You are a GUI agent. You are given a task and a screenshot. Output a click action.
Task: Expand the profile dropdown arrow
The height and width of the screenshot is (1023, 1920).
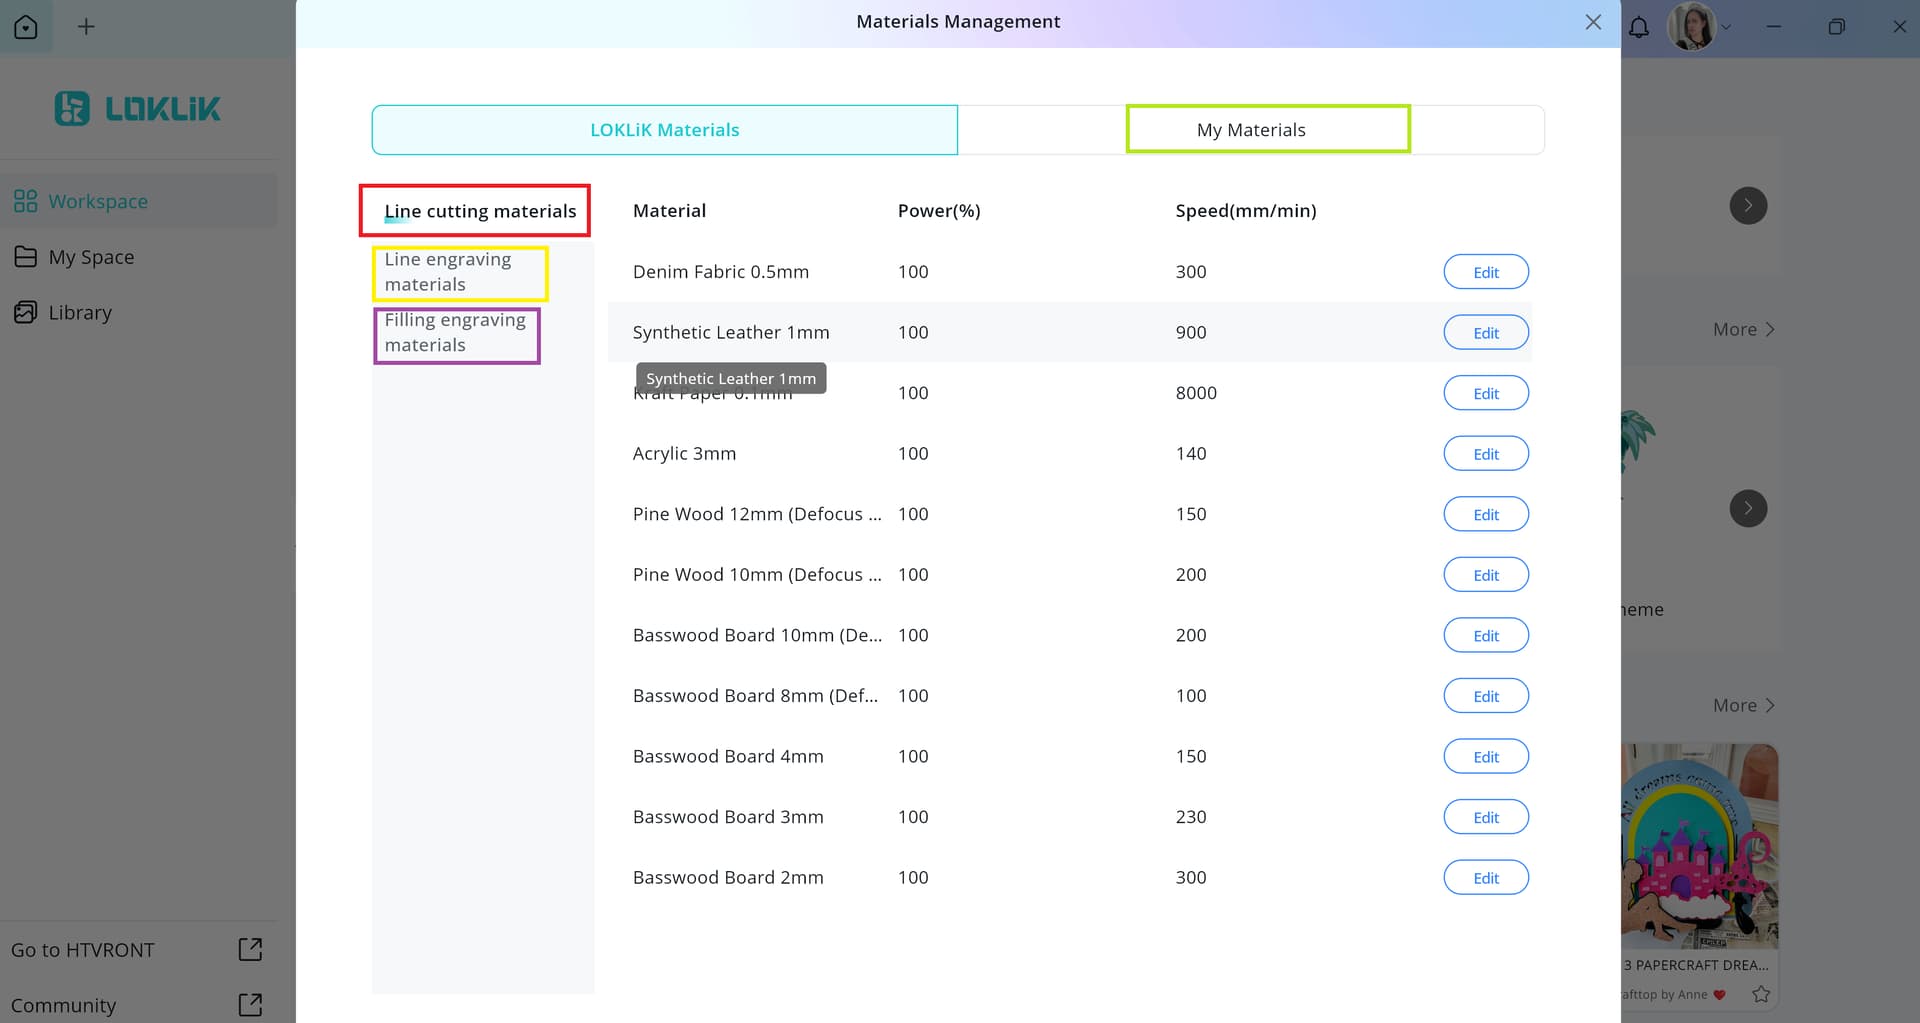pos(1727,27)
